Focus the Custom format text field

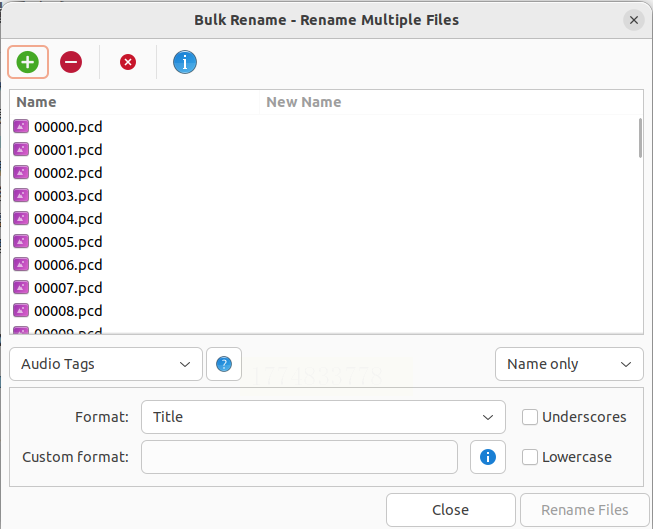299,457
